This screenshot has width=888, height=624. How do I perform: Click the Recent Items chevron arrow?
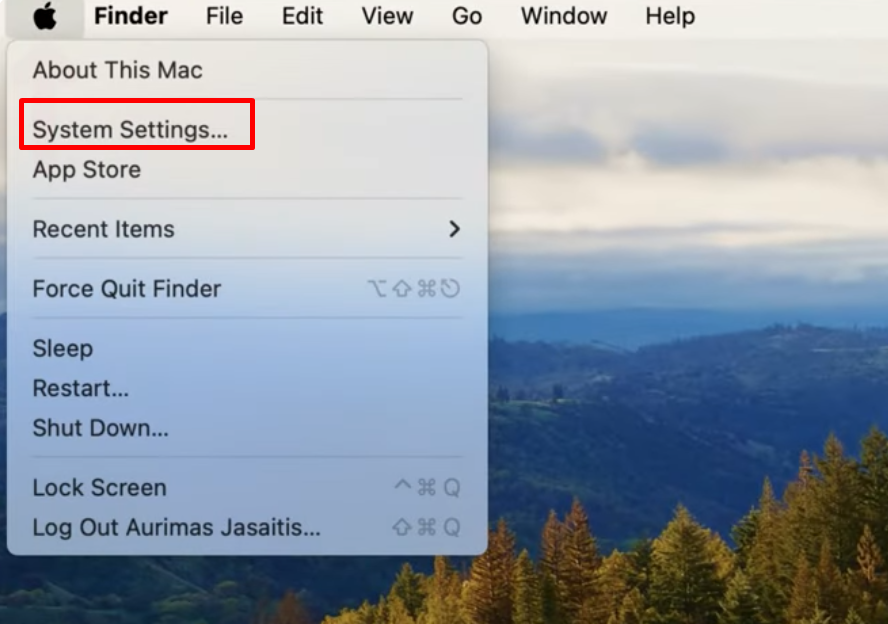point(454,229)
